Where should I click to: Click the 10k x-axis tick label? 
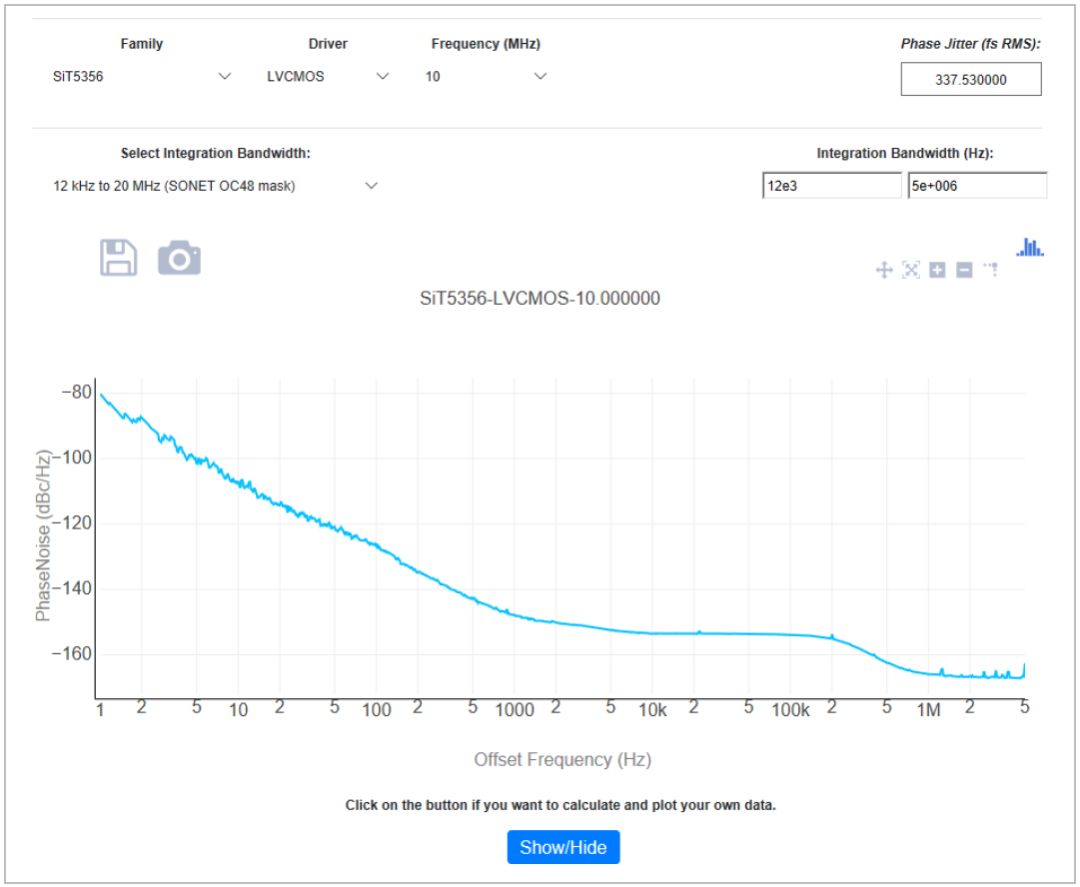tap(652, 710)
